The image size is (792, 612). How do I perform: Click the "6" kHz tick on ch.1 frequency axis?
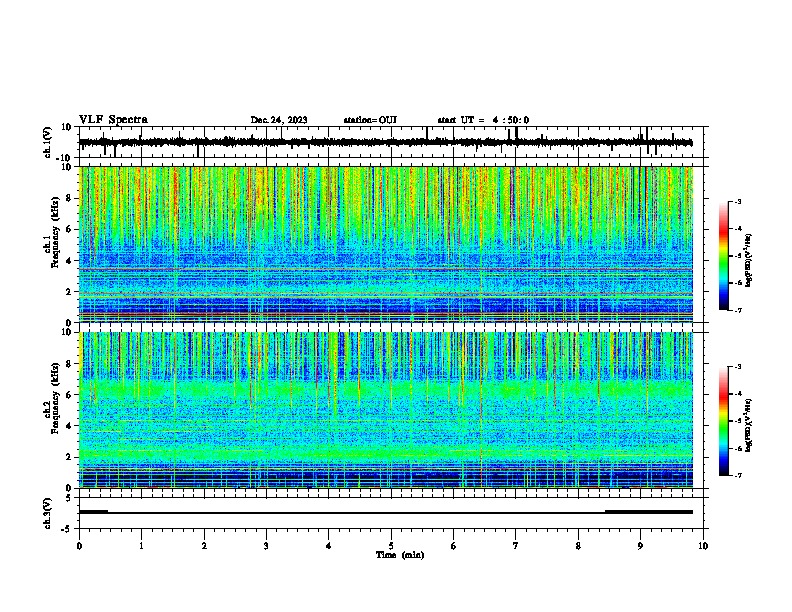(x=69, y=229)
